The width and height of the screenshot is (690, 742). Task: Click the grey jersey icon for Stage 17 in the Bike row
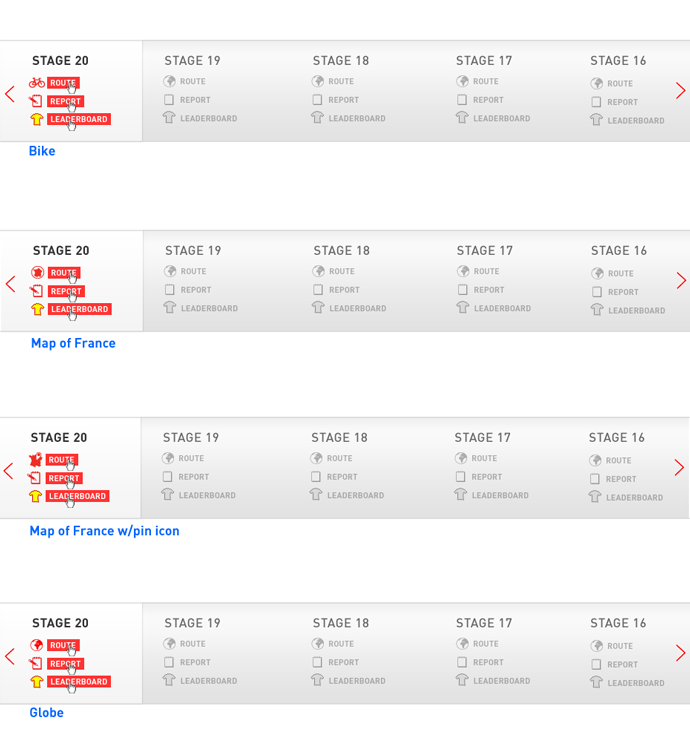[x=462, y=117]
